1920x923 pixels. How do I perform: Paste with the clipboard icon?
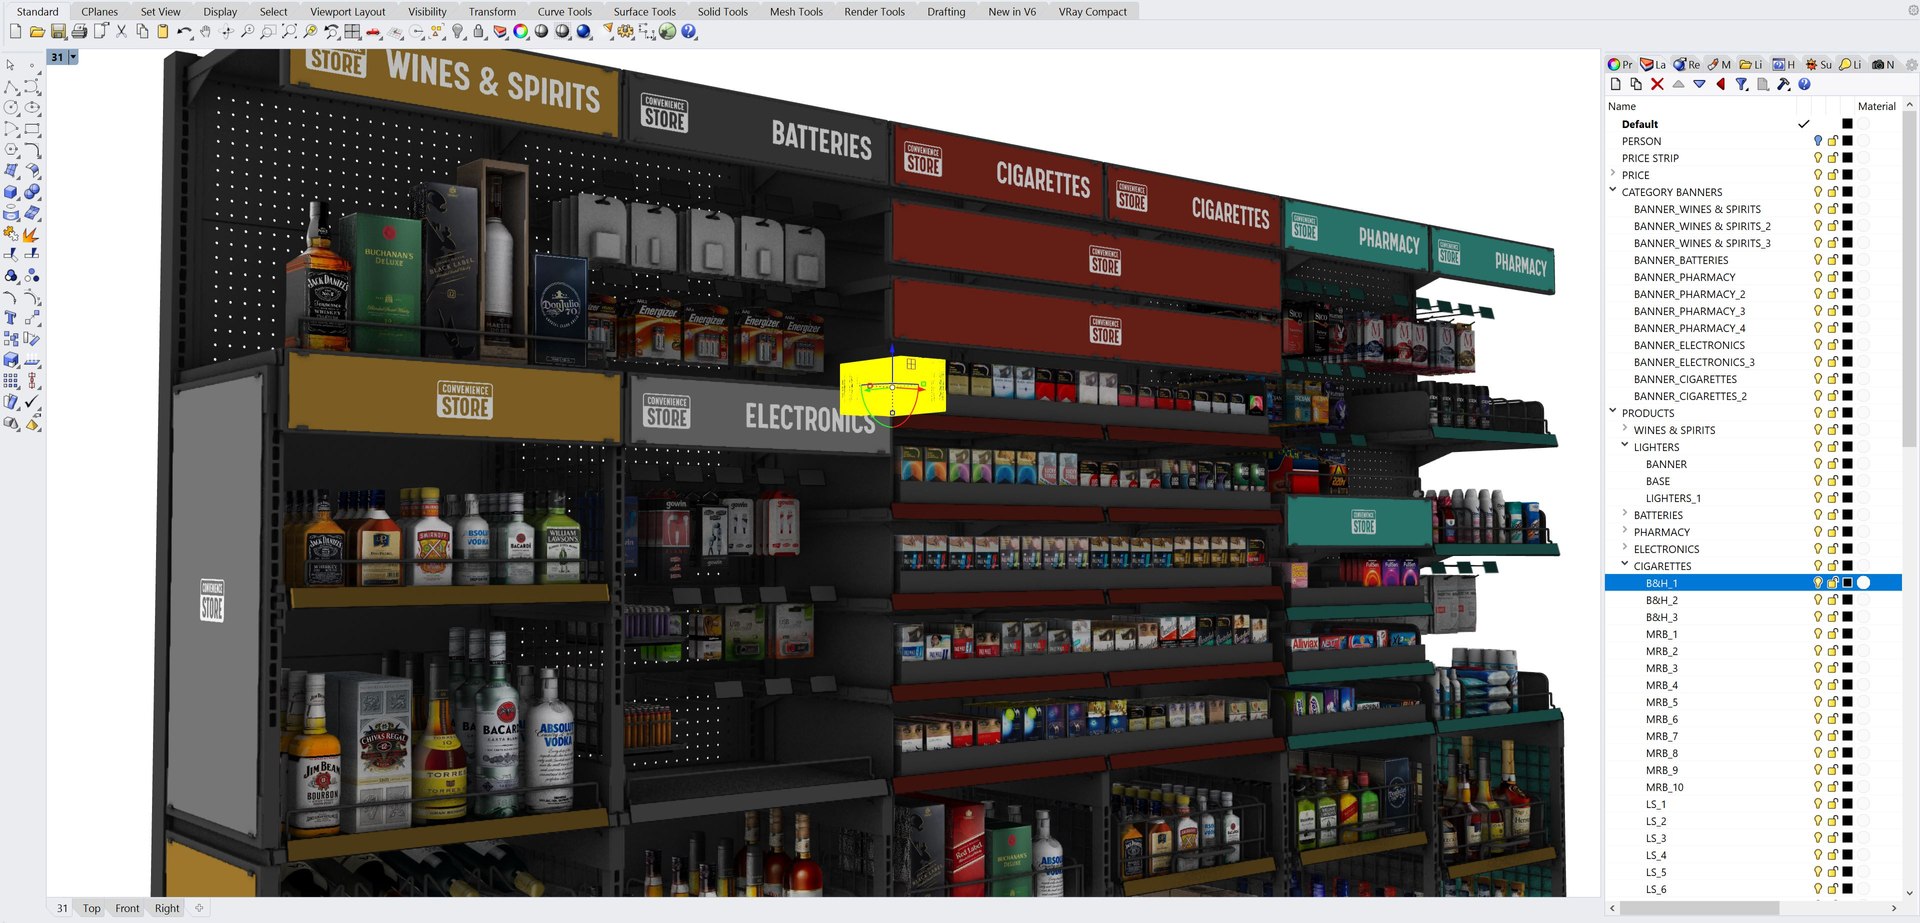point(163,32)
